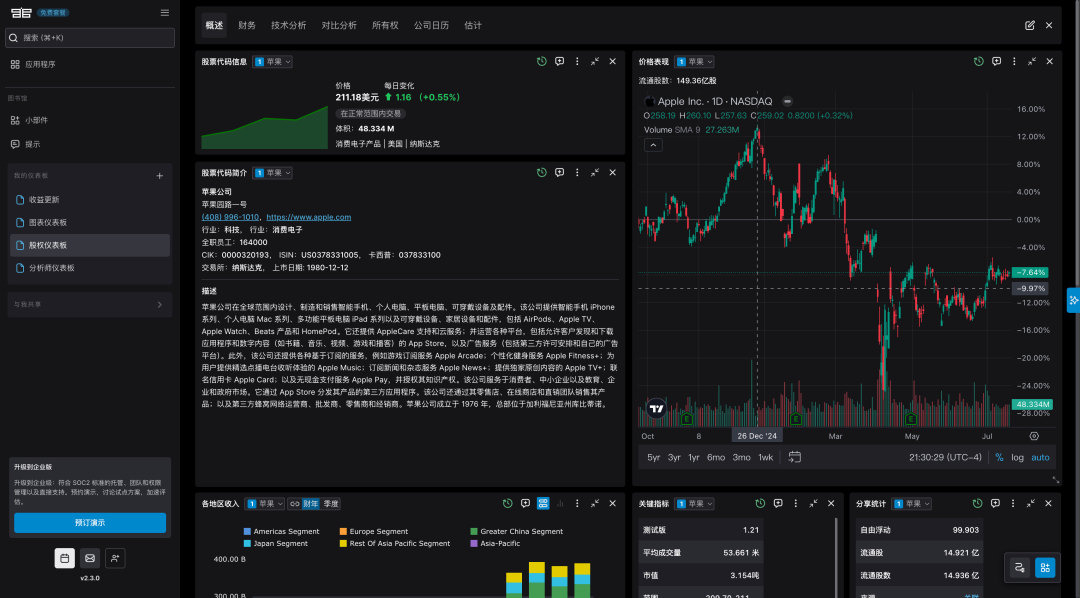This screenshot has height=598, width=1080.
Task: Open chat icon in the 关键指标 widget
Action: (x=778, y=504)
